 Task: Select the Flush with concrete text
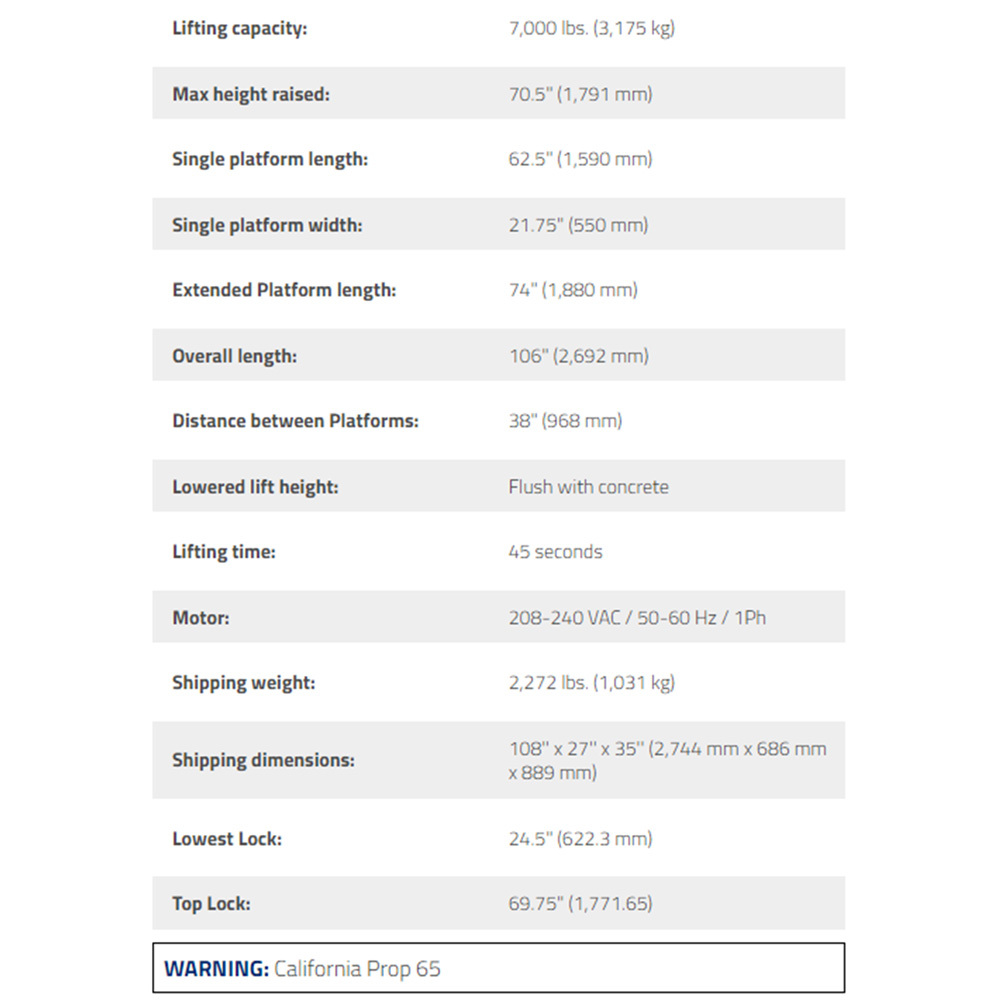point(588,487)
